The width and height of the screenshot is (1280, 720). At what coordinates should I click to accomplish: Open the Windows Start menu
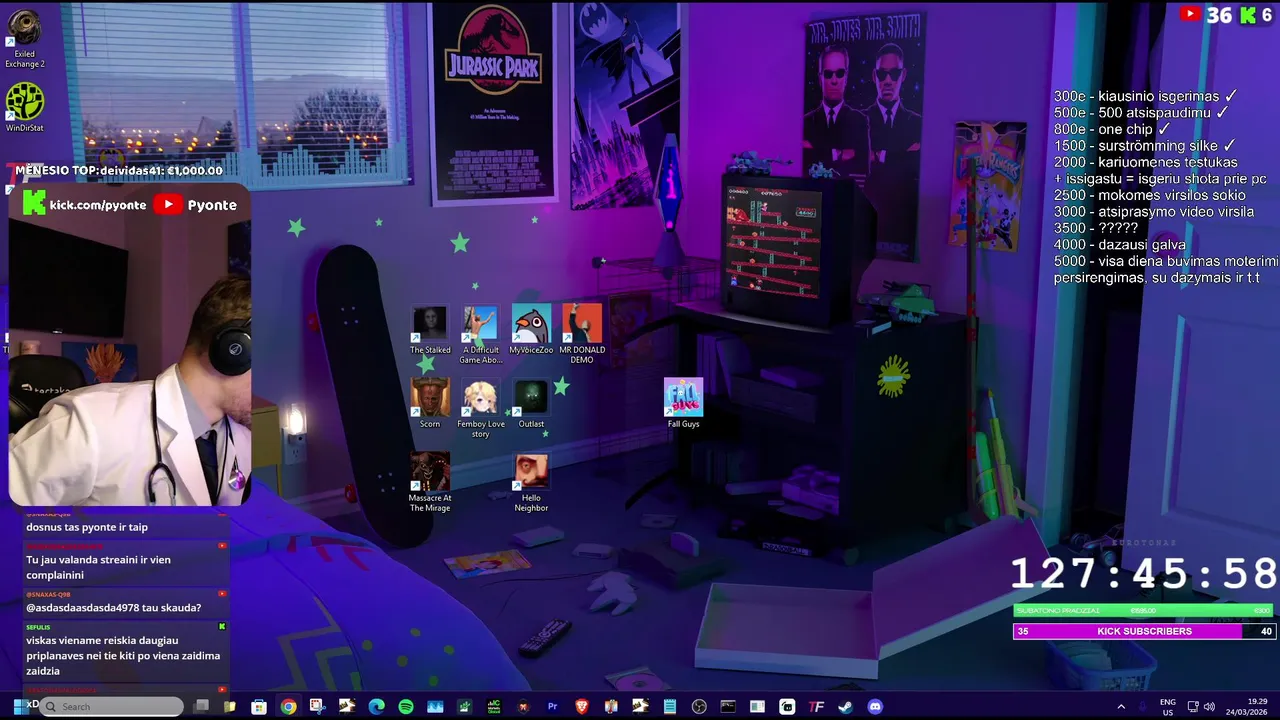21,707
